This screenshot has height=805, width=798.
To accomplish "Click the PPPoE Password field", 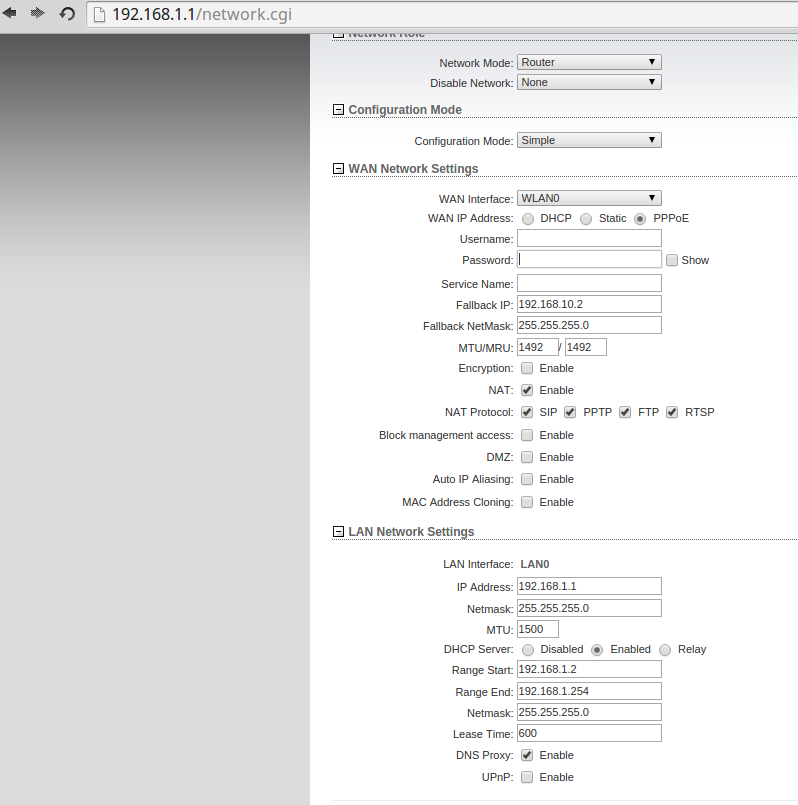I will [589, 259].
